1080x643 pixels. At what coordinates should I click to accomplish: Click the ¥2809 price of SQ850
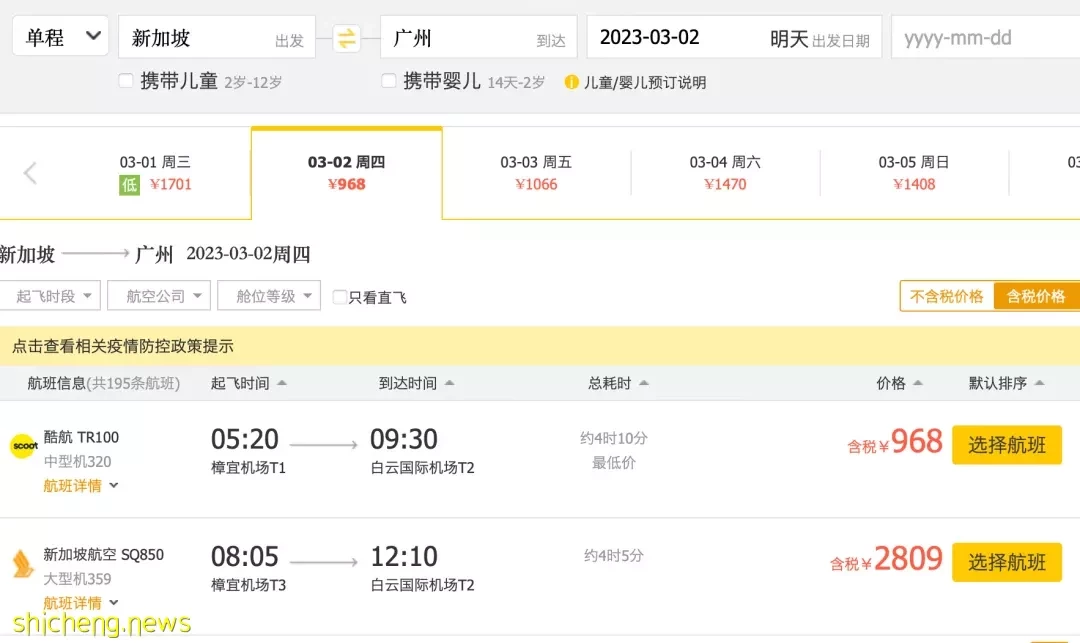pyautogui.click(x=886, y=559)
